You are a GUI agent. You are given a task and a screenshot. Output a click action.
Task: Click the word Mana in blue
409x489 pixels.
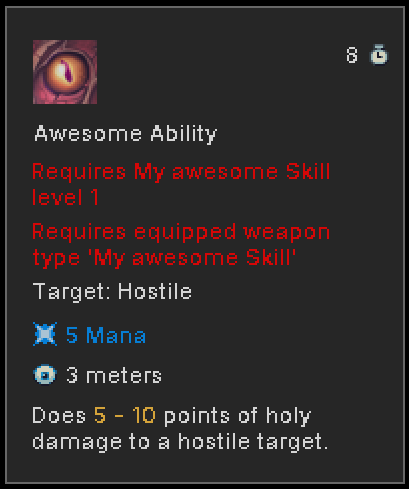pyautogui.click(x=116, y=335)
